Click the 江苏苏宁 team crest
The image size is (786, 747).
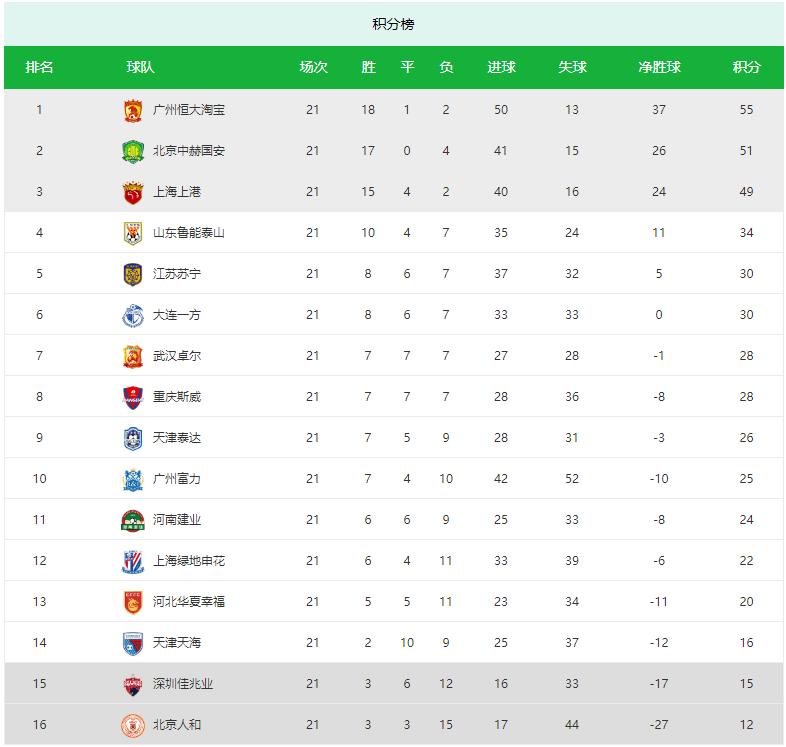pyautogui.click(x=132, y=274)
